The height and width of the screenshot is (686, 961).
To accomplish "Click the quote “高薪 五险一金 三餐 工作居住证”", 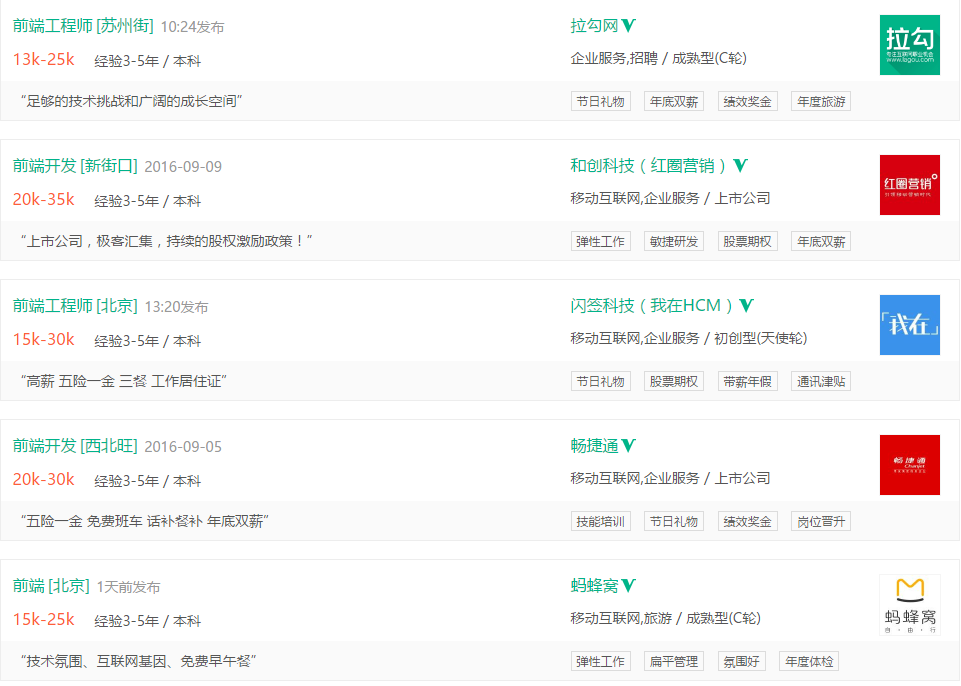I will pos(123,381).
